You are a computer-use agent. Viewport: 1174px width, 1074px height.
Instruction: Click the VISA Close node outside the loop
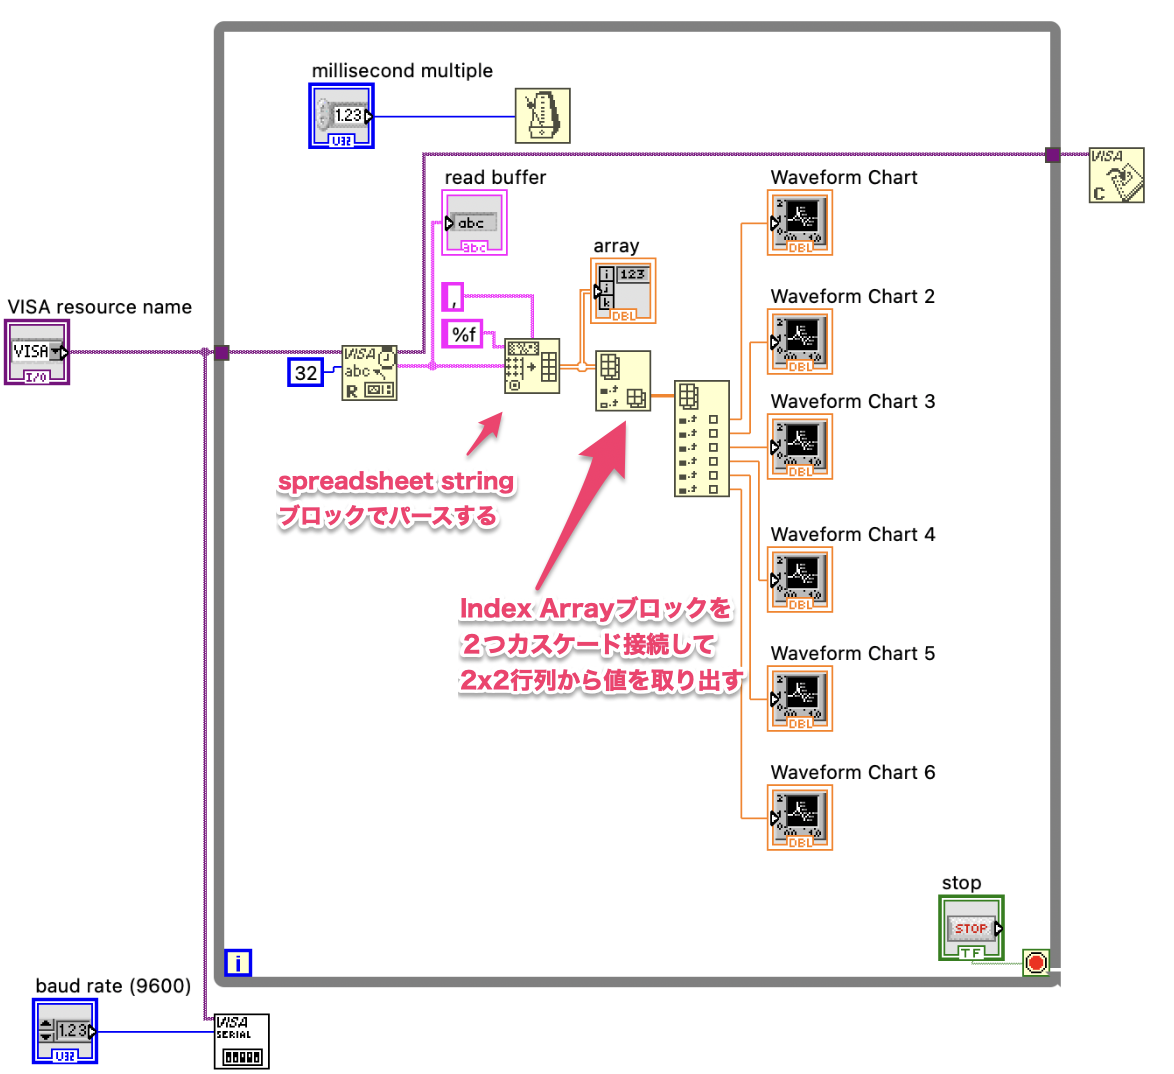(1116, 175)
